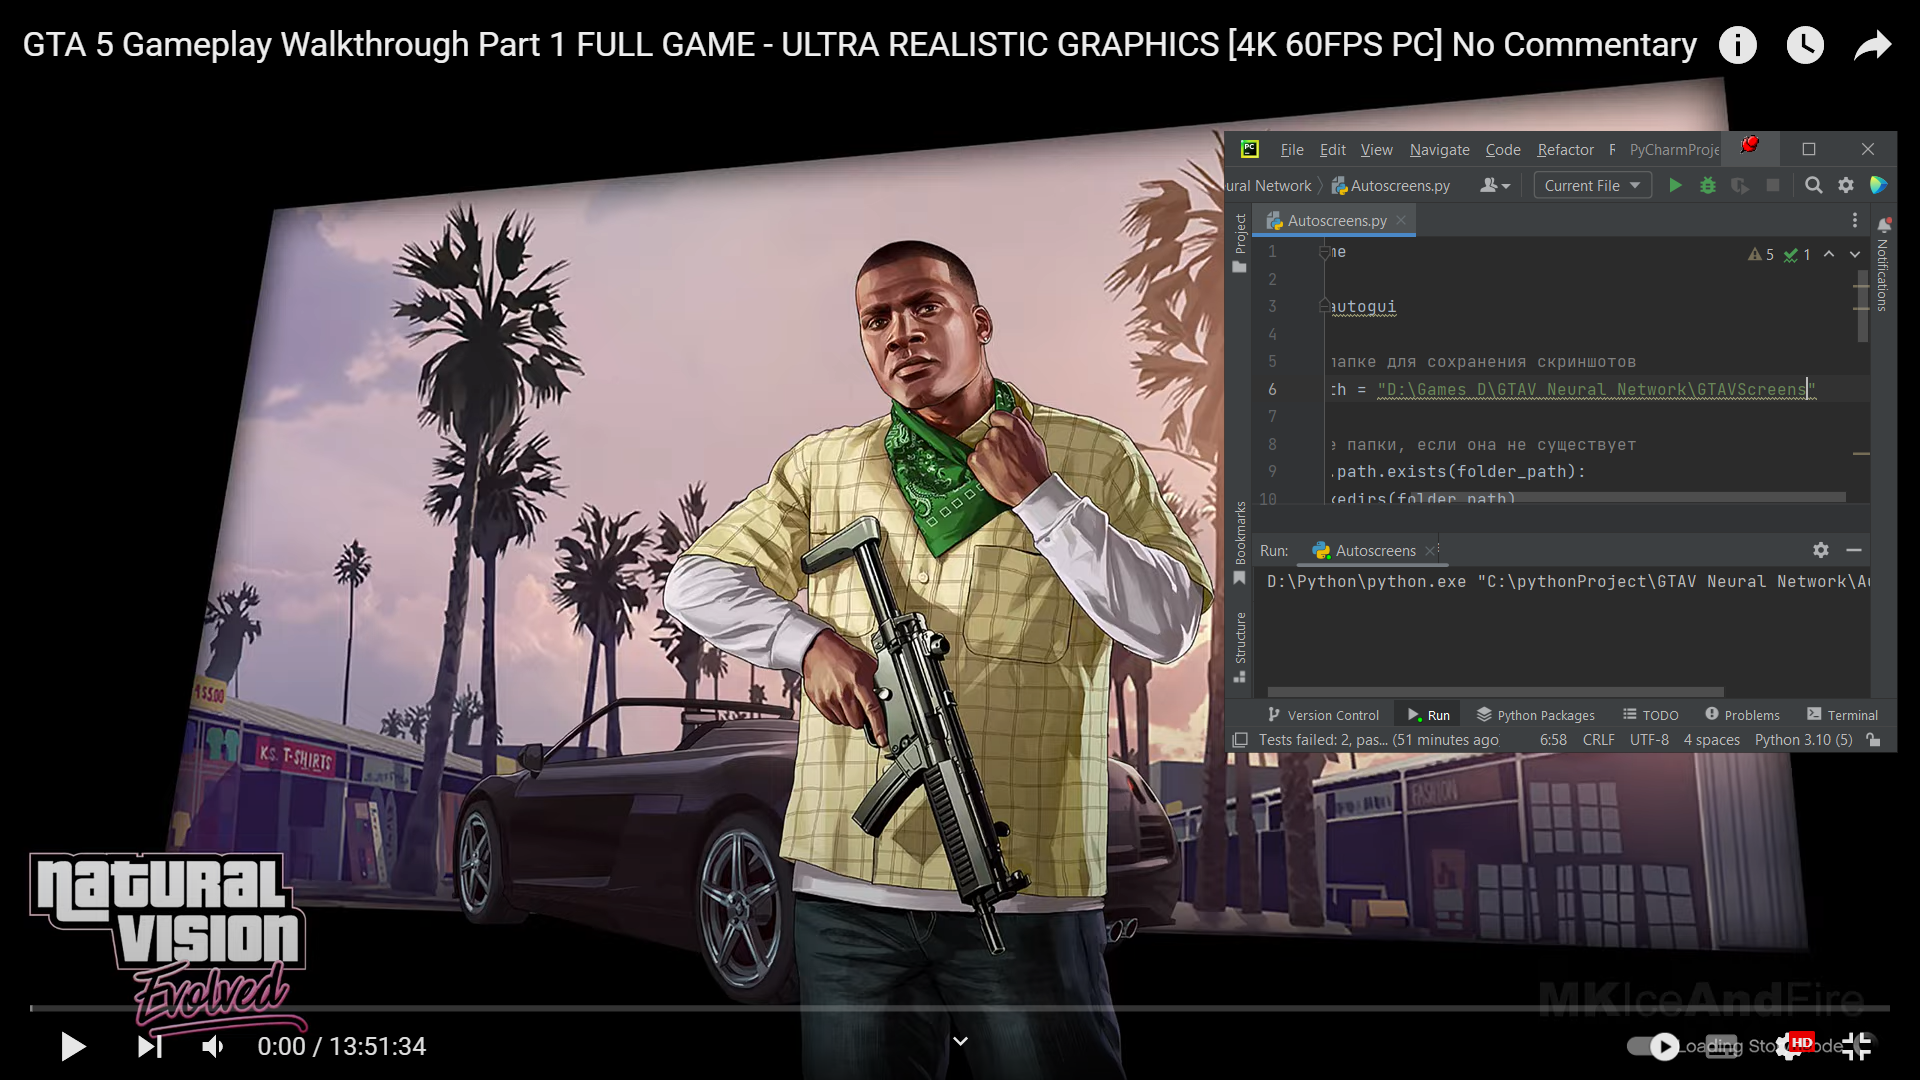Open the Notifications bell panel
1920x1080 pixels.
[1884, 225]
